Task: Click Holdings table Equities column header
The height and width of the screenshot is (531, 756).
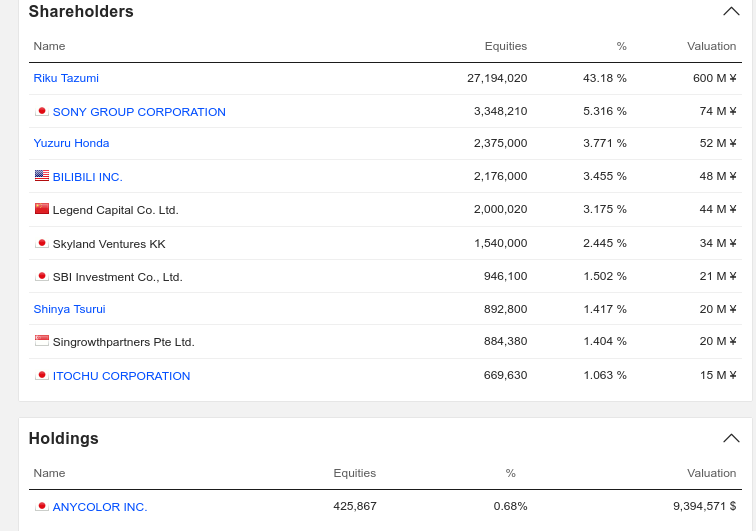Action: (x=355, y=473)
